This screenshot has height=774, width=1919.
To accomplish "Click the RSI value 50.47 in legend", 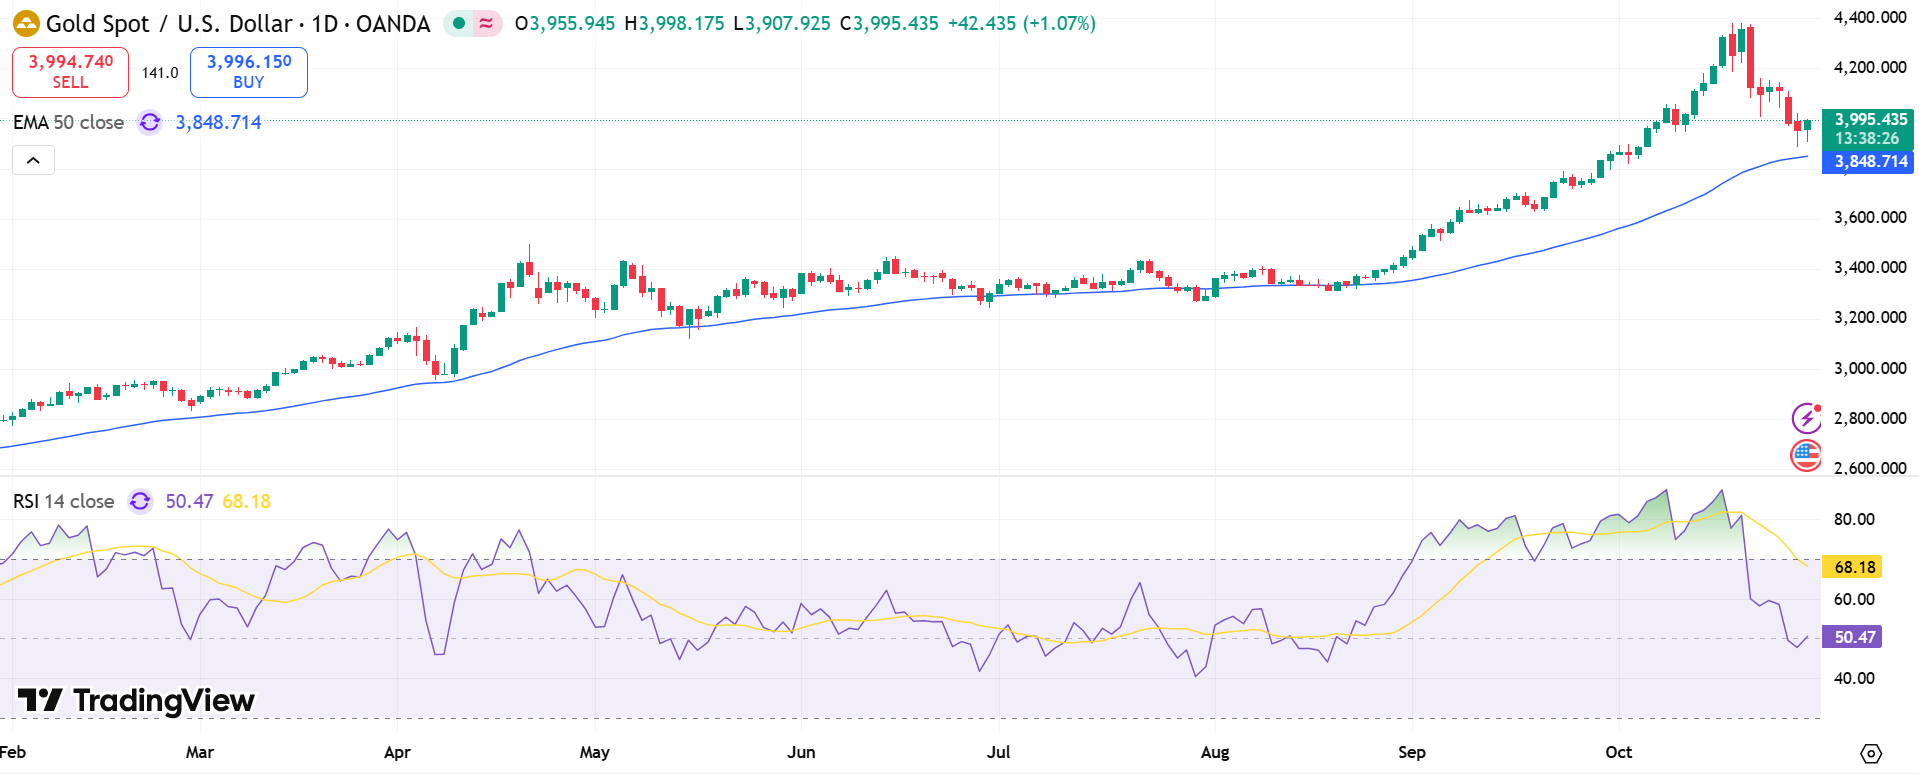I will pos(189,501).
